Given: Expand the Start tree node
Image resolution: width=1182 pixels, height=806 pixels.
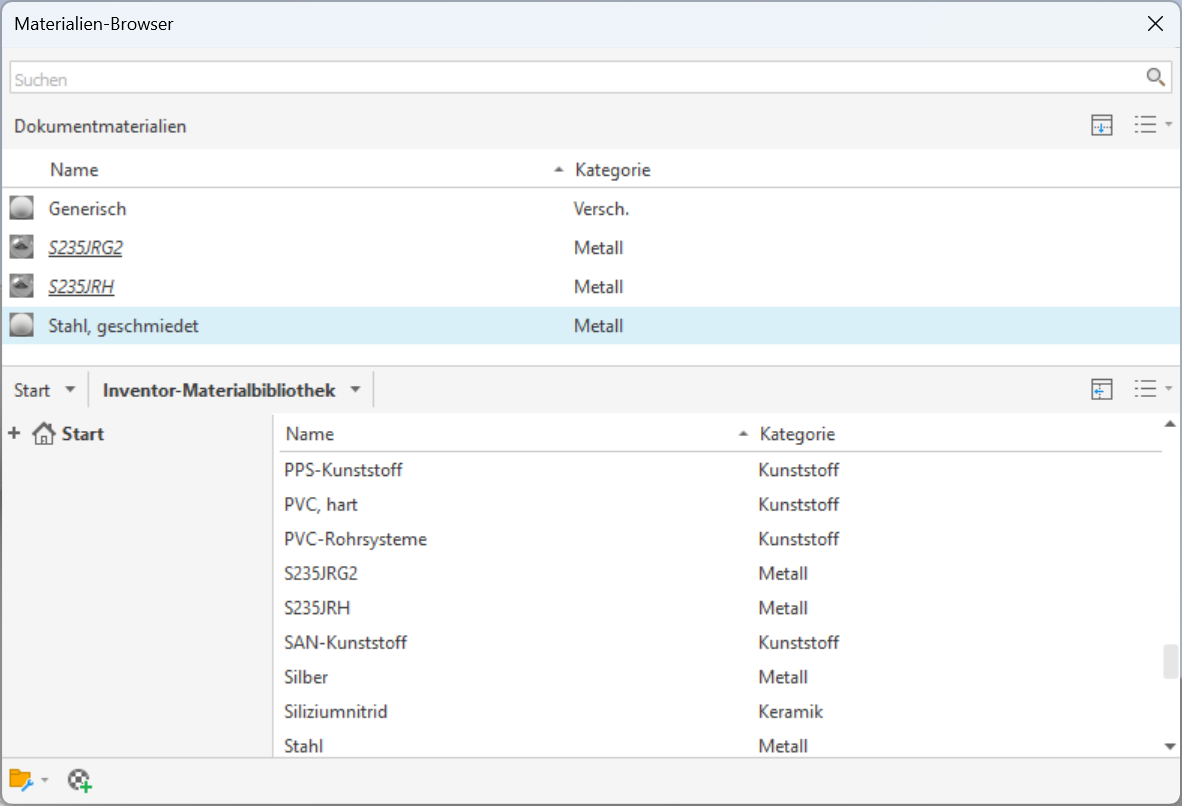Looking at the screenshot, I should (14, 434).
